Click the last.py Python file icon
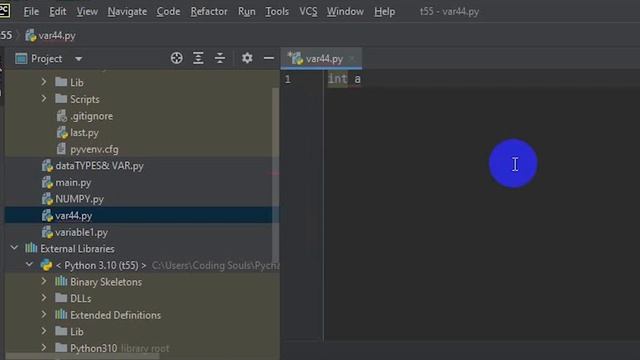This screenshot has width=640, height=360. tap(62, 133)
